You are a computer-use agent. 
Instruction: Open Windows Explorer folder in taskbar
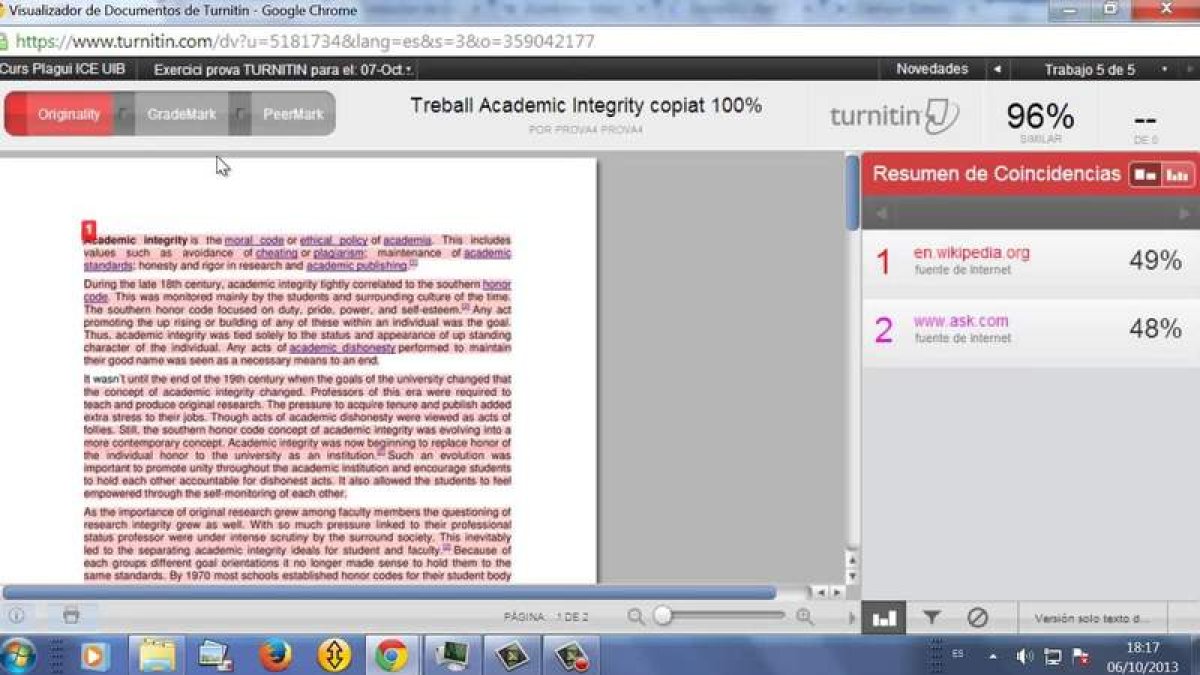[158, 655]
